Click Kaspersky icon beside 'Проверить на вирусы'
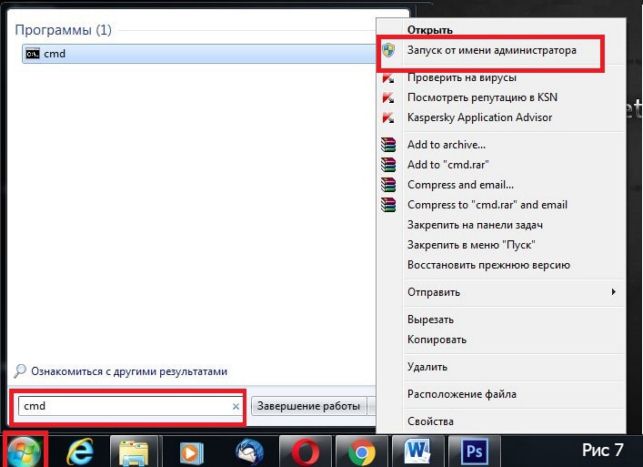 tap(388, 77)
